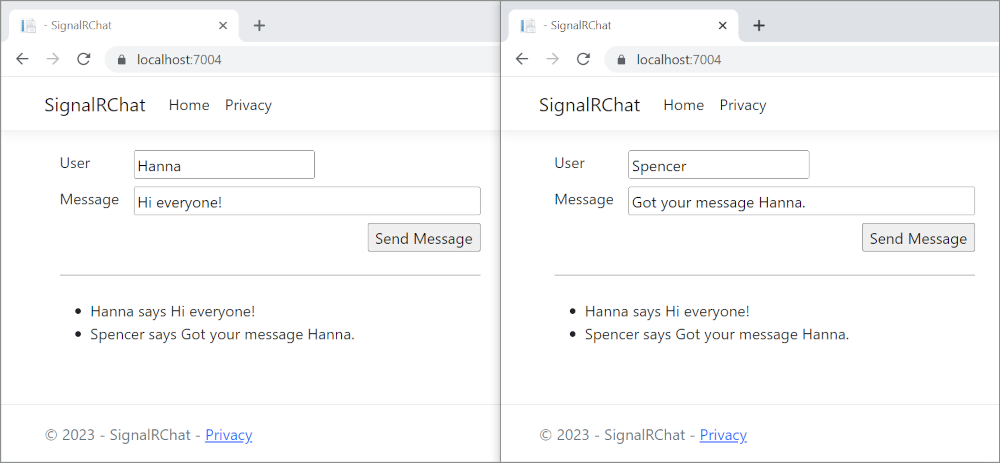Click the lock icon in the left address bar
Viewport: 1000px width, 463px height.
coord(122,60)
